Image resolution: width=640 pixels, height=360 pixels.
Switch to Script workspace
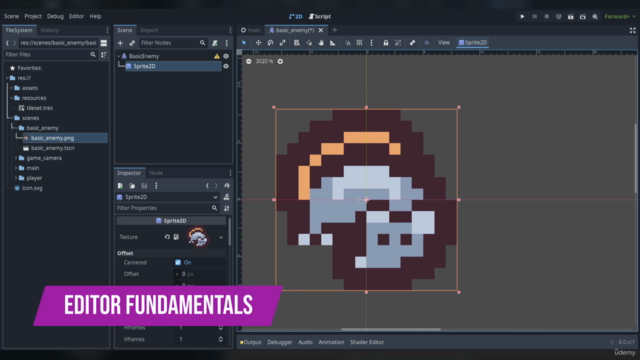pyautogui.click(x=320, y=16)
